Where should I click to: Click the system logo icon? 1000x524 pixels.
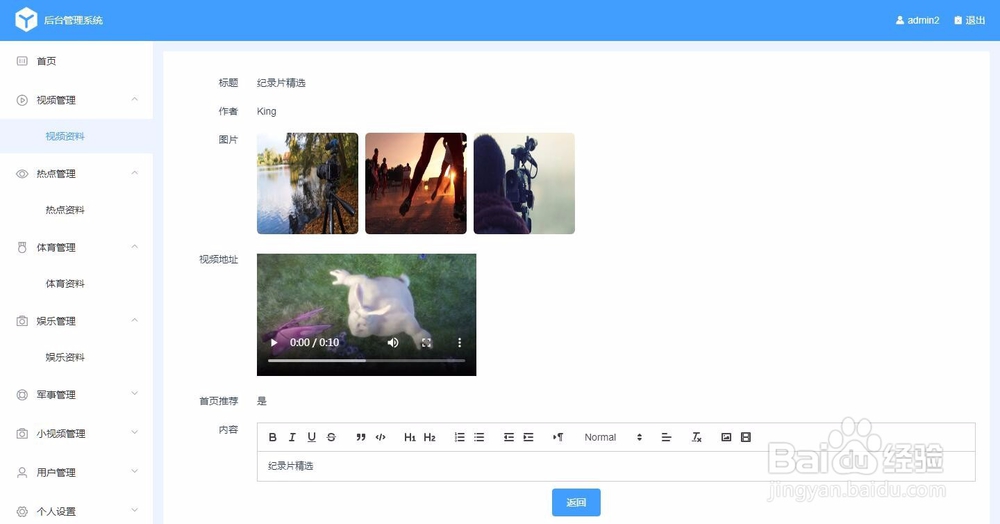26,20
